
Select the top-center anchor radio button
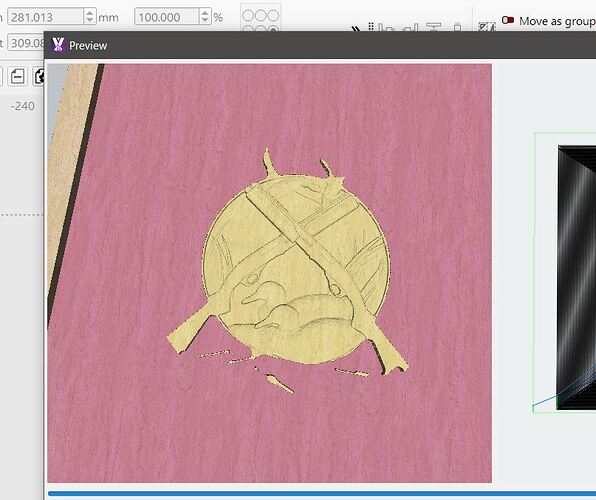click(260, 16)
